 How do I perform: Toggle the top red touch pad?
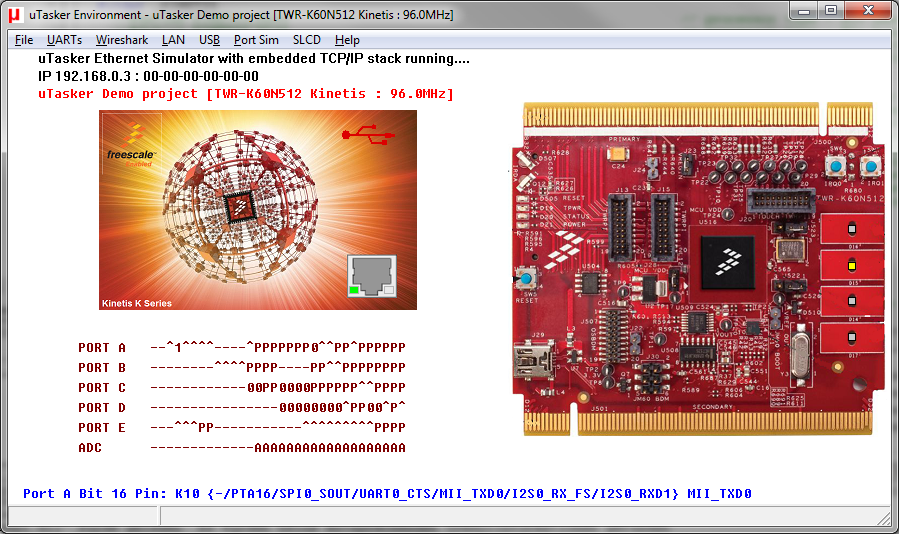(853, 229)
